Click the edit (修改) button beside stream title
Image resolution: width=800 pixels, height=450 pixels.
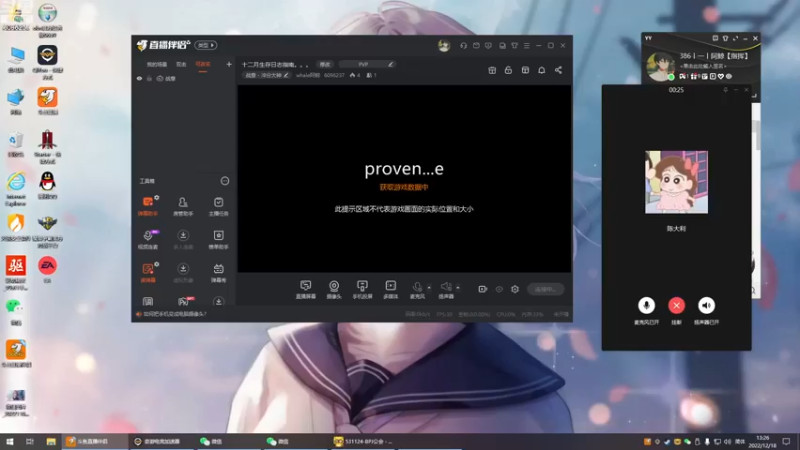click(x=325, y=64)
